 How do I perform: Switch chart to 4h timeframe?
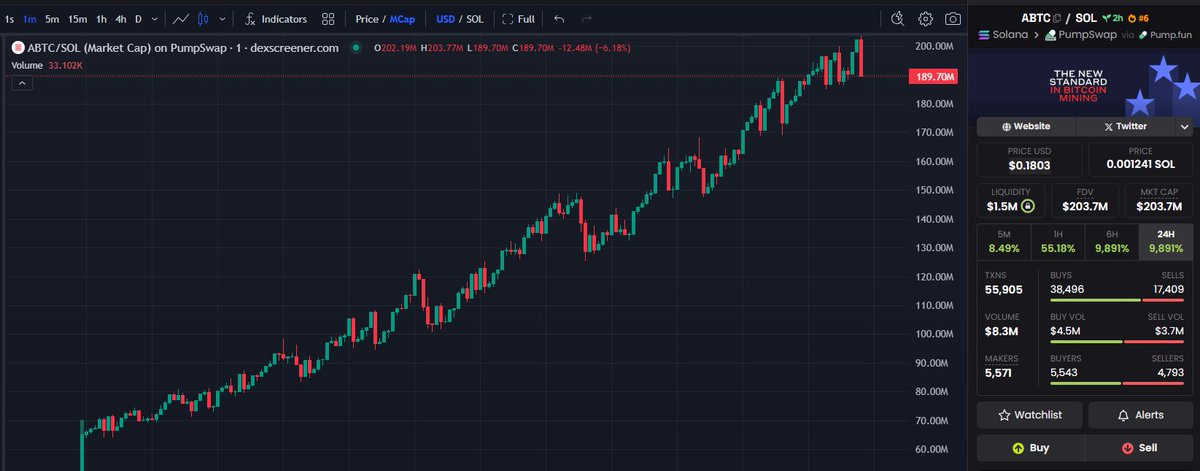pos(120,19)
